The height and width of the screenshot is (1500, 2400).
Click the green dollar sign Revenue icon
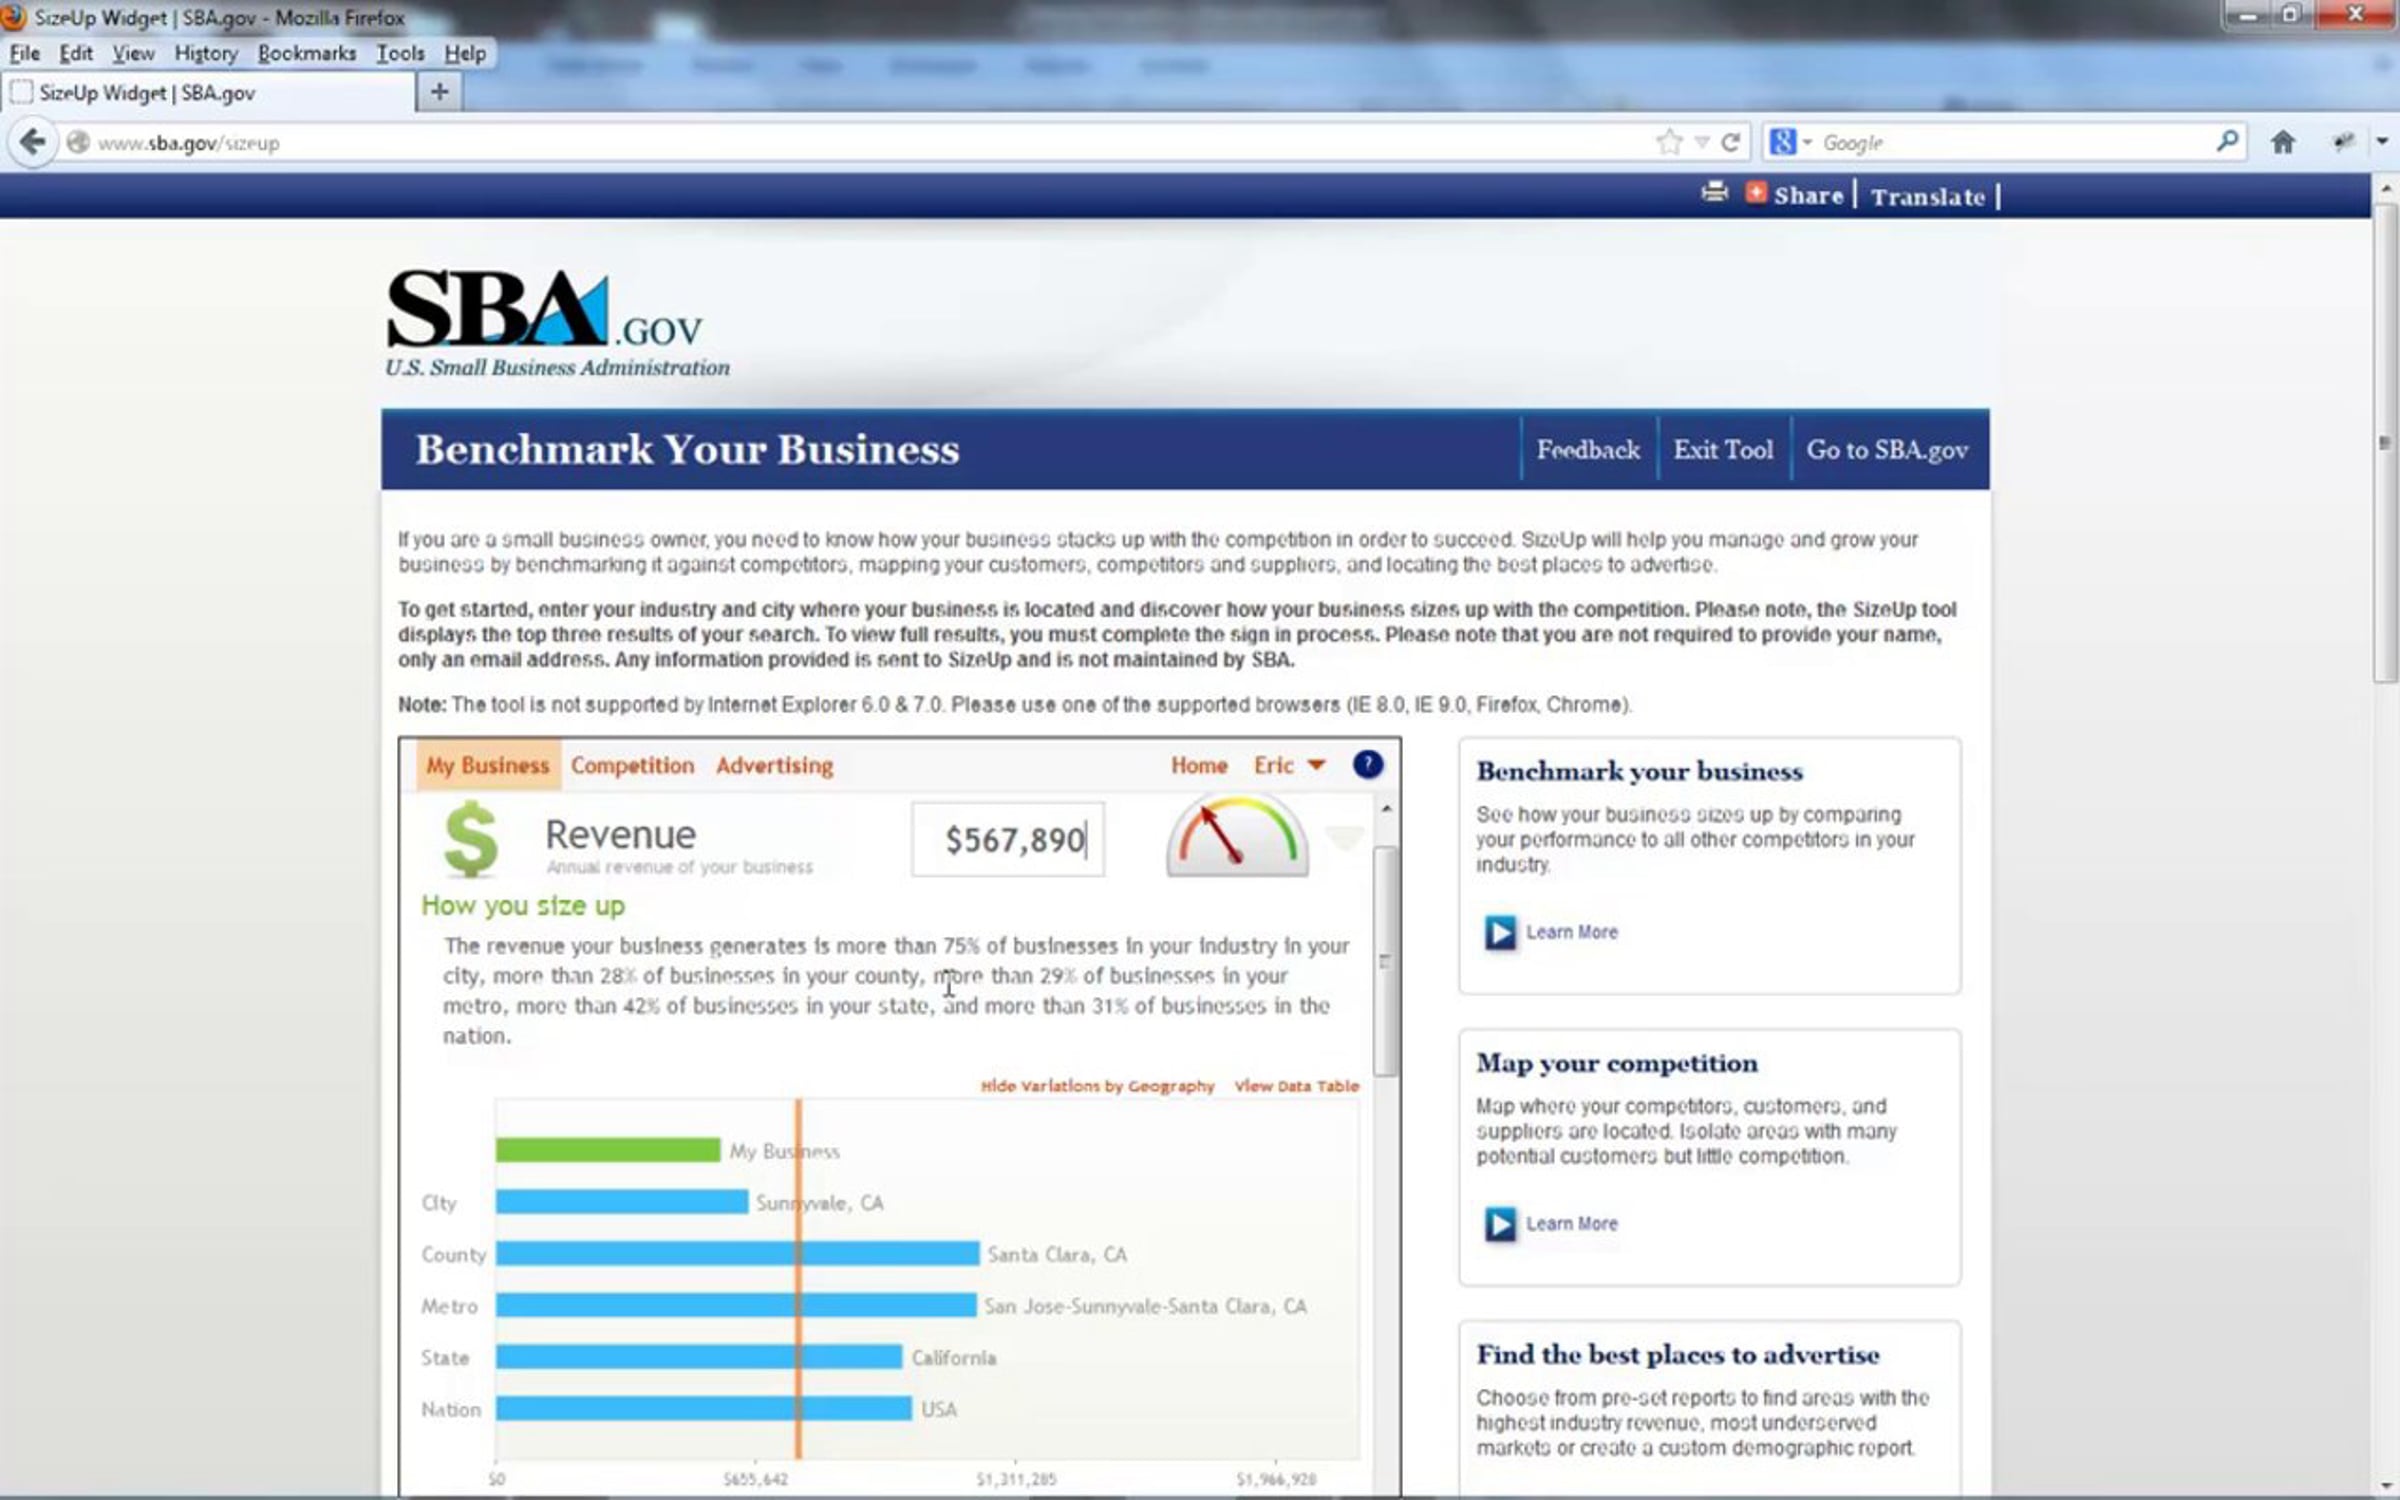pyautogui.click(x=470, y=840)
